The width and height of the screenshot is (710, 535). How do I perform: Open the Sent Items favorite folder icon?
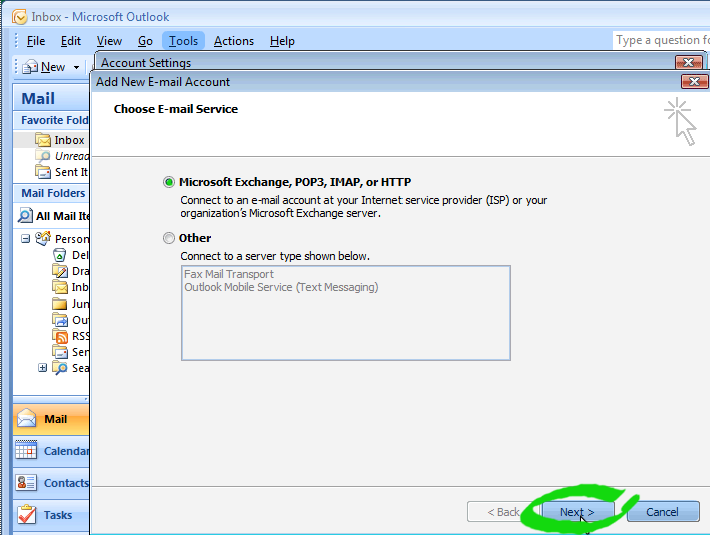coord(43,172)
